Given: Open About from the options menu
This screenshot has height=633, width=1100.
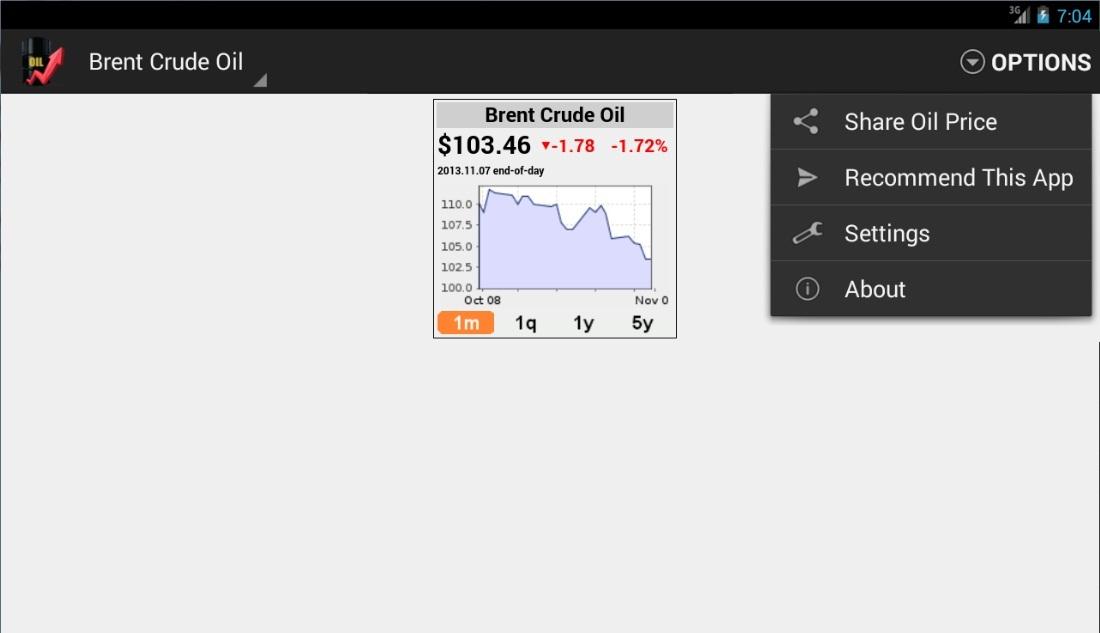Looking at the screenshot, I should 931,288.
